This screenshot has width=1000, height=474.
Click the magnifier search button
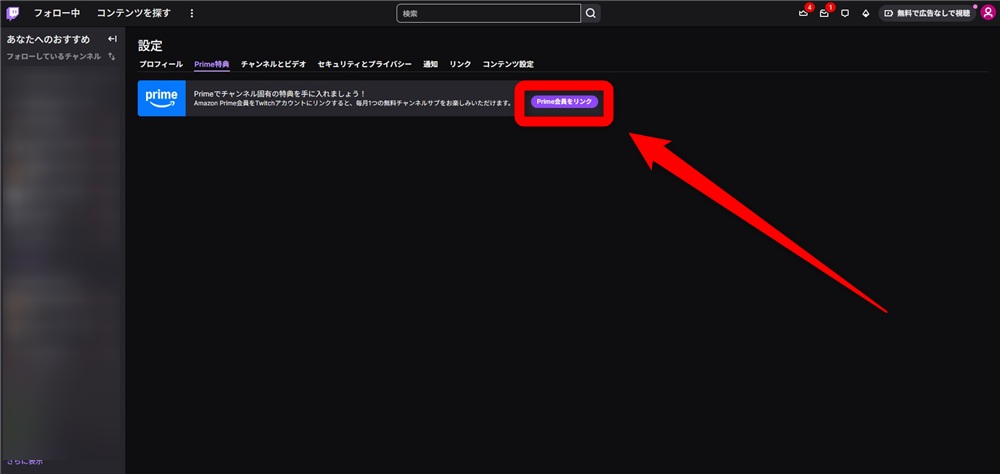click(591, 13)
